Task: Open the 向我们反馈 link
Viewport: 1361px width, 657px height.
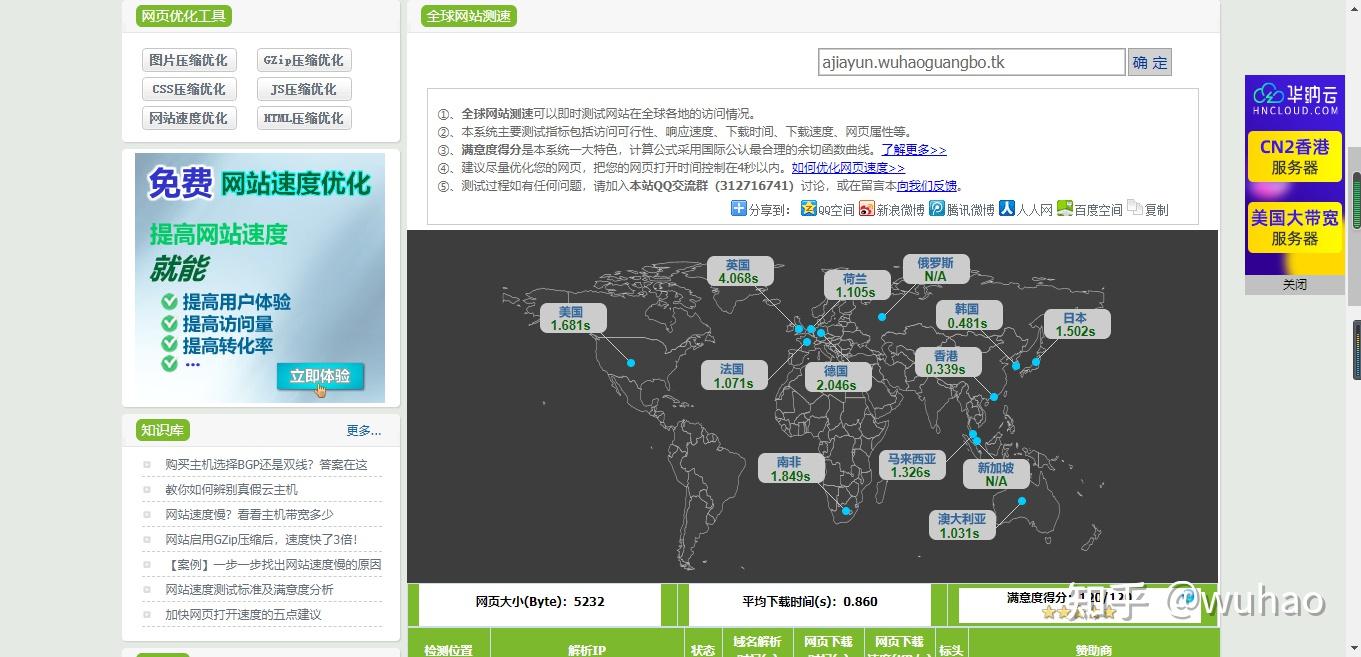Action: (x=927, y=185)
